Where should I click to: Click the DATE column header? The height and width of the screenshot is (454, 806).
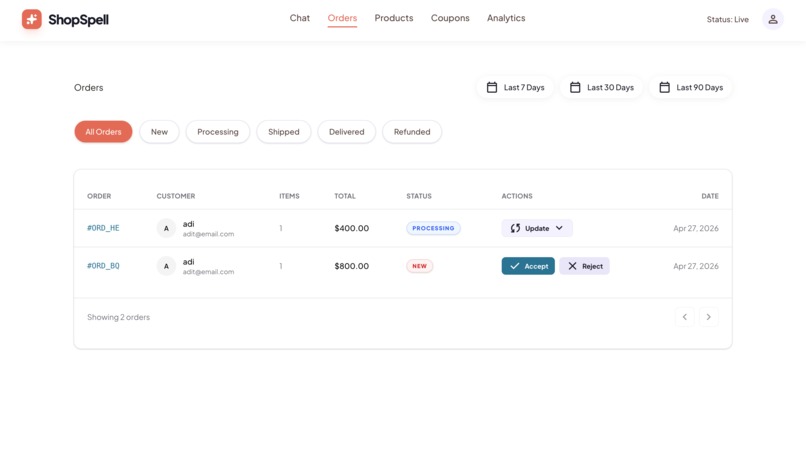pos(710,196)
